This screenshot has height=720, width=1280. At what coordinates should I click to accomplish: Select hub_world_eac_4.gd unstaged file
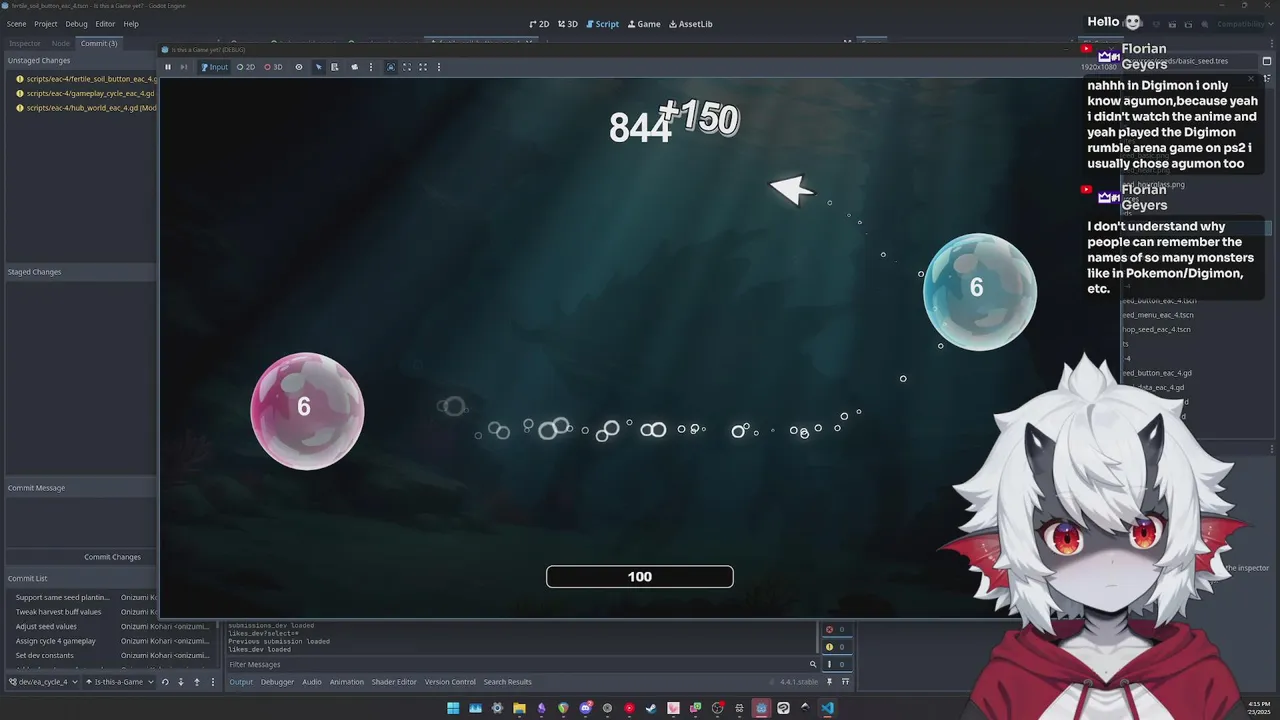click(x=86, y=108)
